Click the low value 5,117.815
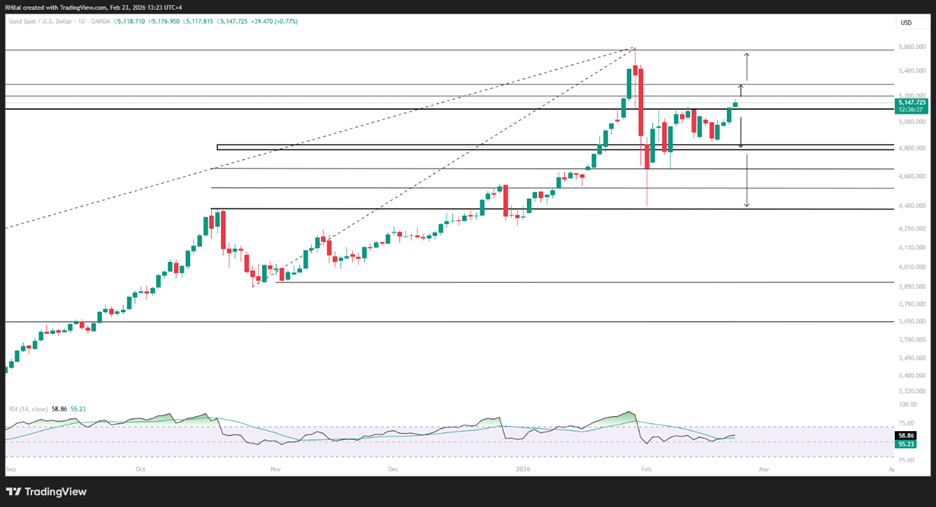The height and width of the screenshot is (507, 936). 199,21
